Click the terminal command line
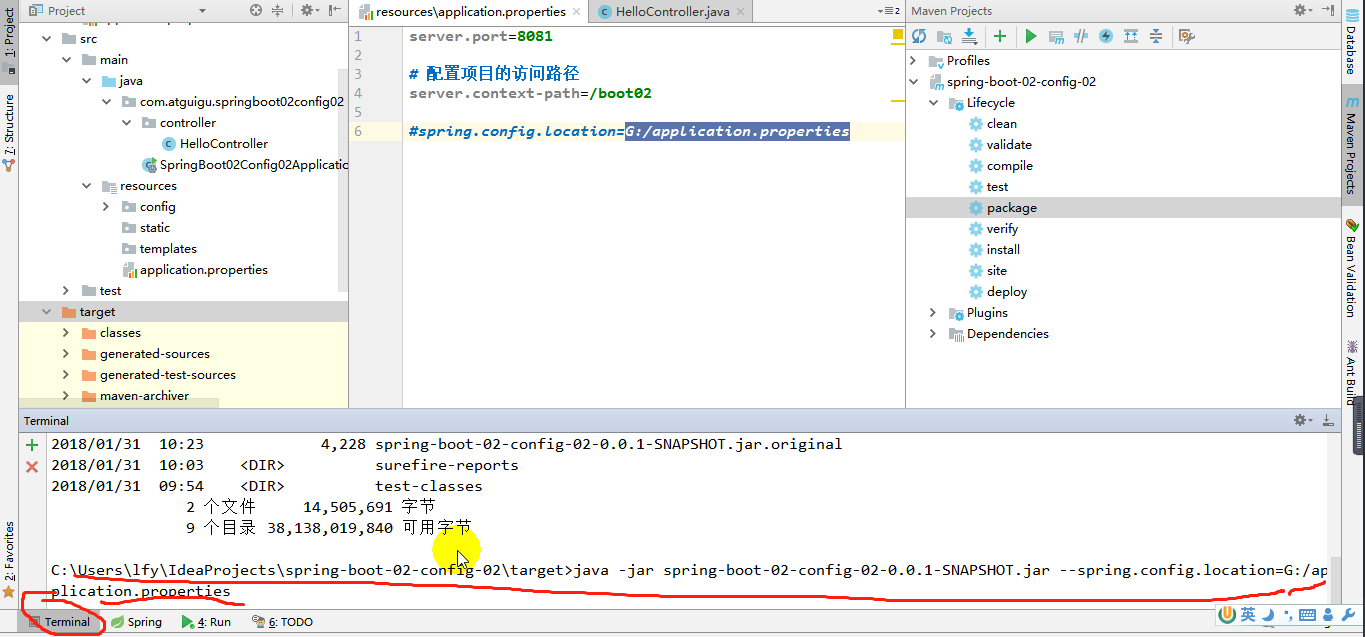The image size is (1365, 637). 689,580
